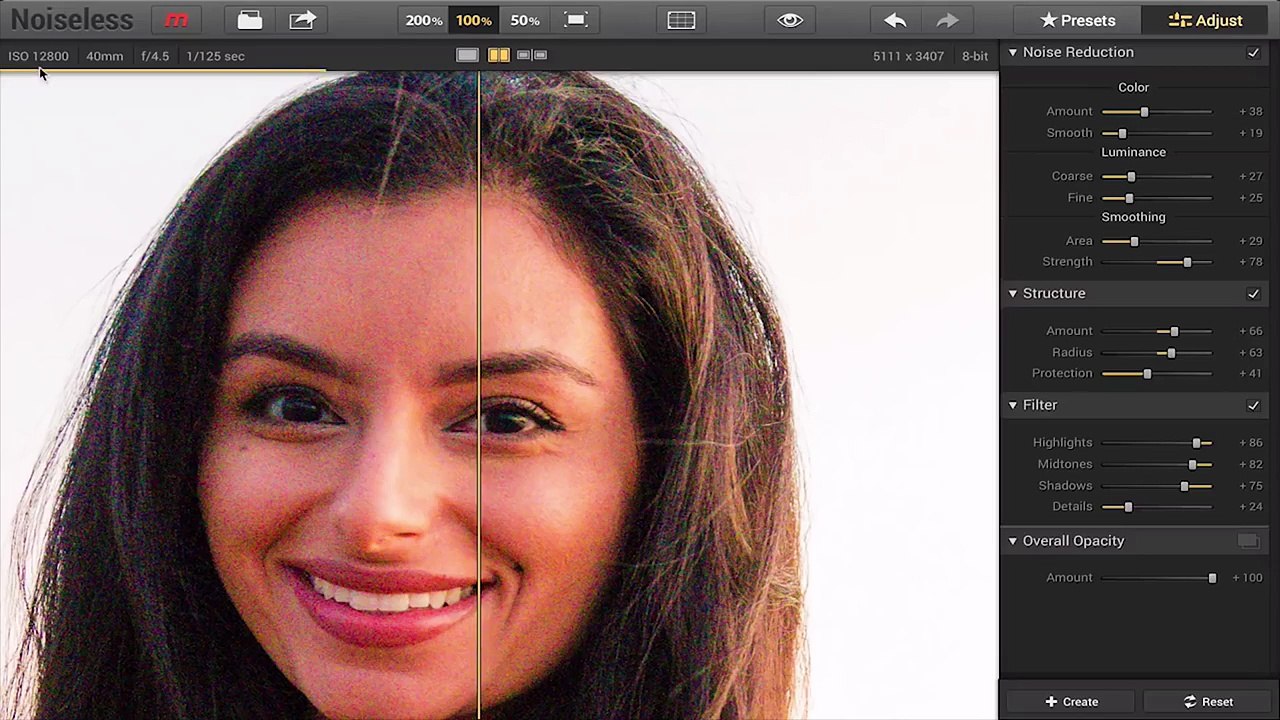
Task: Click the Luminance Coarse slider handle
Action: tap(1131, 177)
